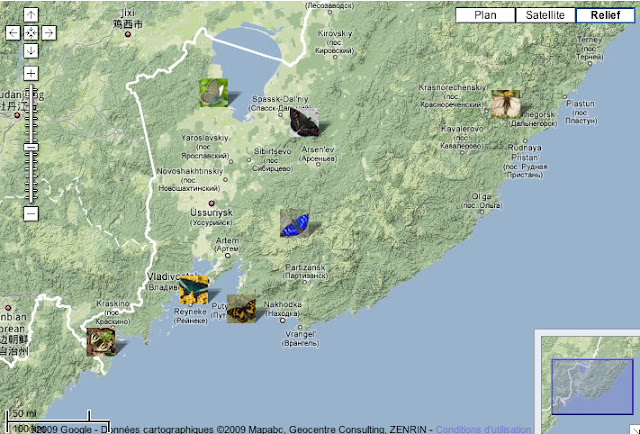
Task: Open the white butterfly marker near Krasnorechenskiy
Action: coord(506,105)
